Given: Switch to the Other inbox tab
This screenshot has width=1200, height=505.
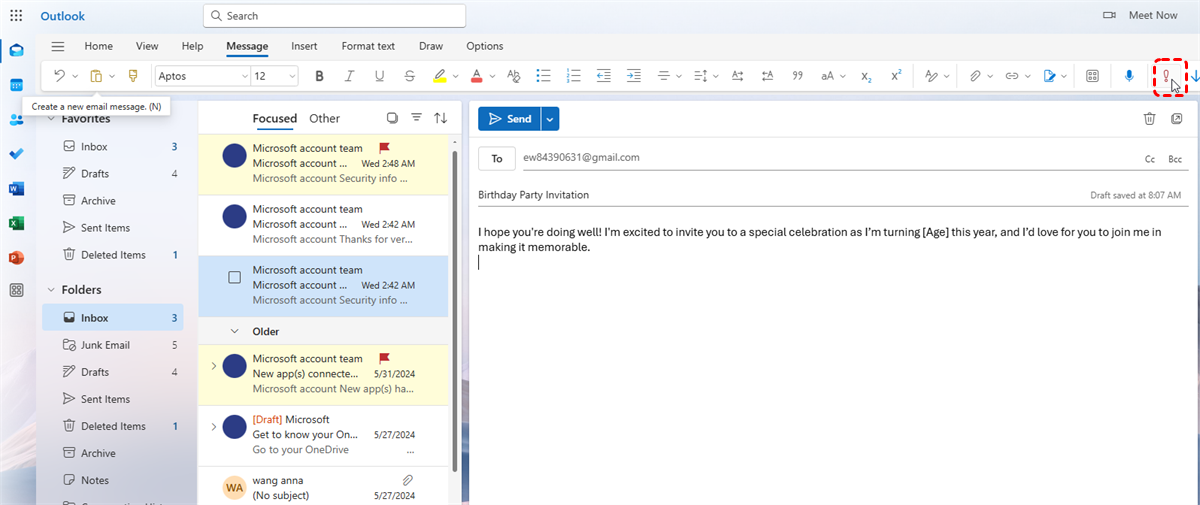Looking at the screenshot, I should click(324, 118).
